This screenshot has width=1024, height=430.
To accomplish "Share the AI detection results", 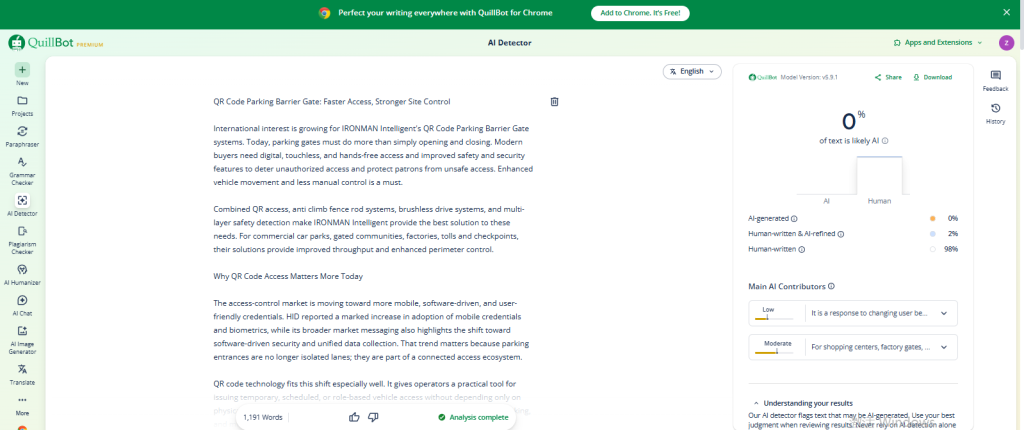I will click(x=888, y=77).
